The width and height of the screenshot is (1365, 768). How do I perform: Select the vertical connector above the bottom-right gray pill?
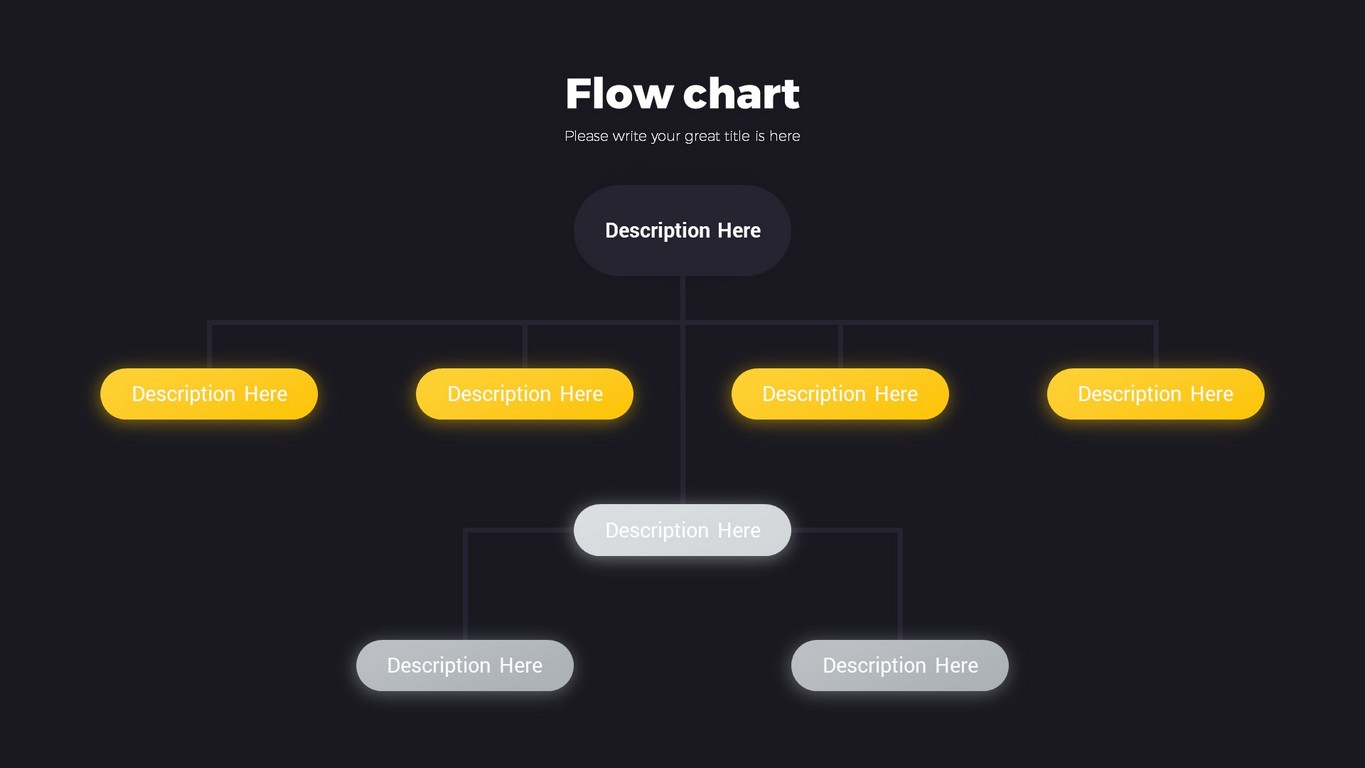point(900,590)
